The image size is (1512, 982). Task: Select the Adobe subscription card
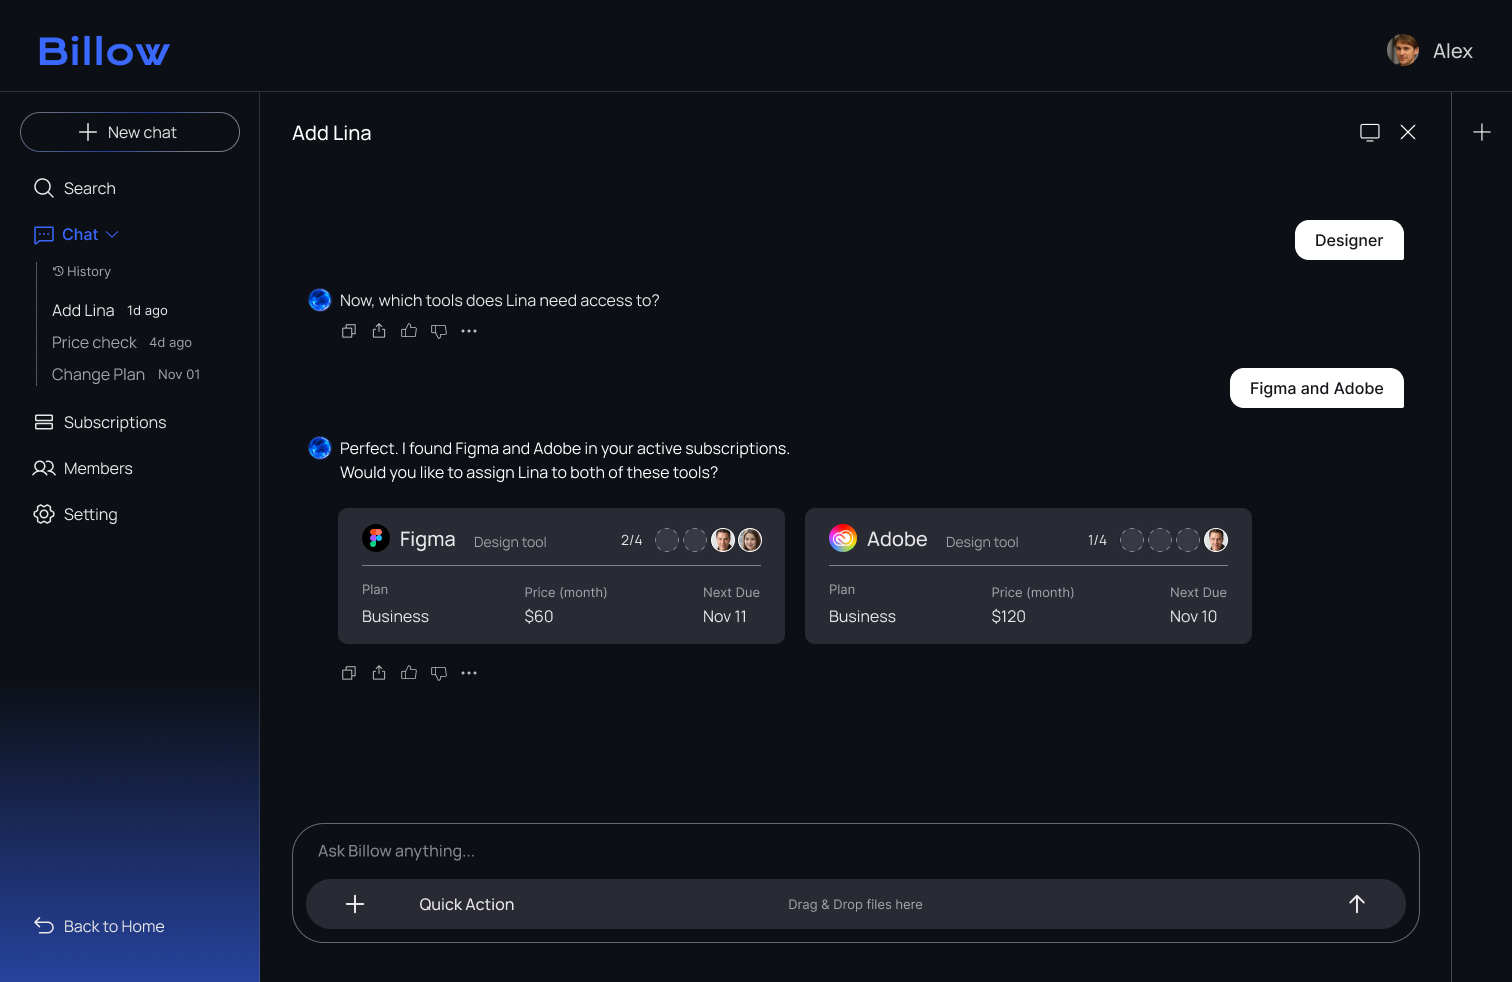coord(1028,576)
